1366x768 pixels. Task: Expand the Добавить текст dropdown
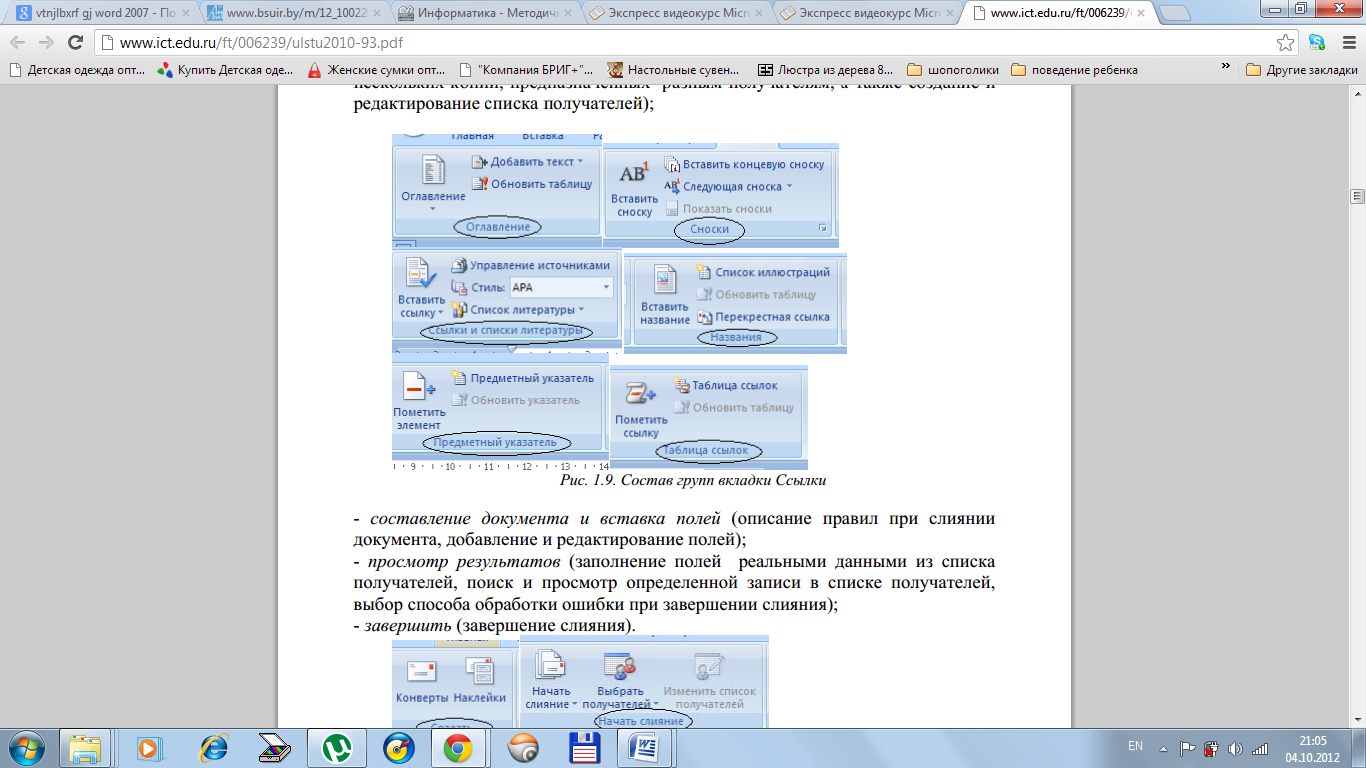[582, 161]
